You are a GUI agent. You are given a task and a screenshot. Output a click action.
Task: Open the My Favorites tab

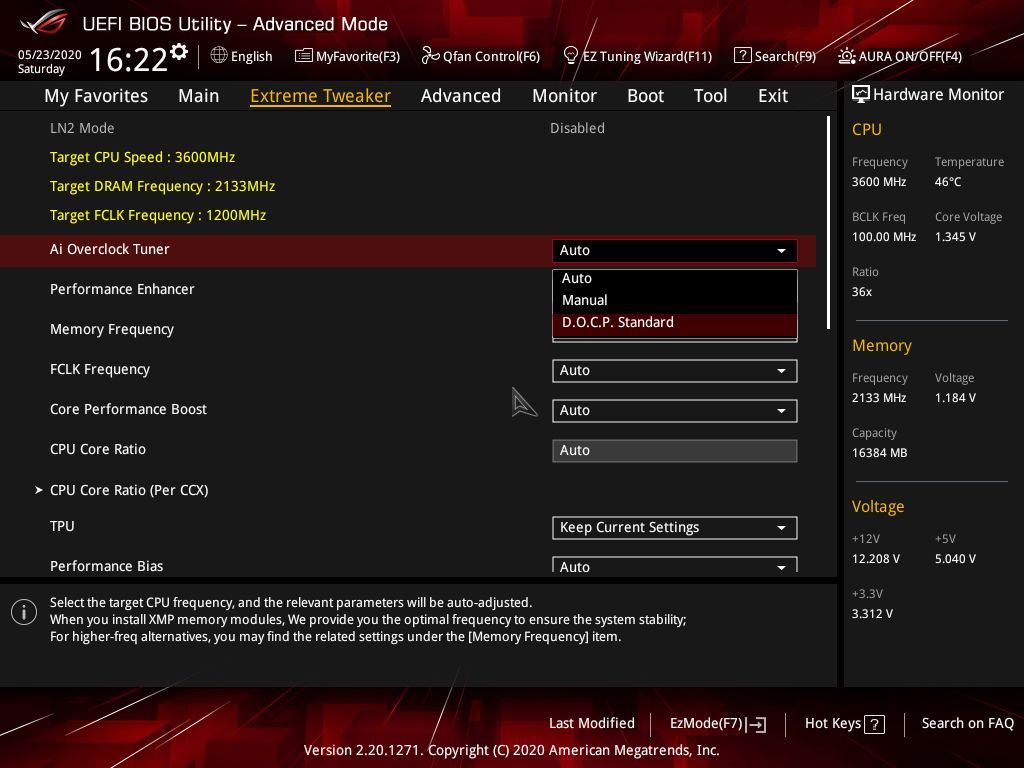coord(96,96)
